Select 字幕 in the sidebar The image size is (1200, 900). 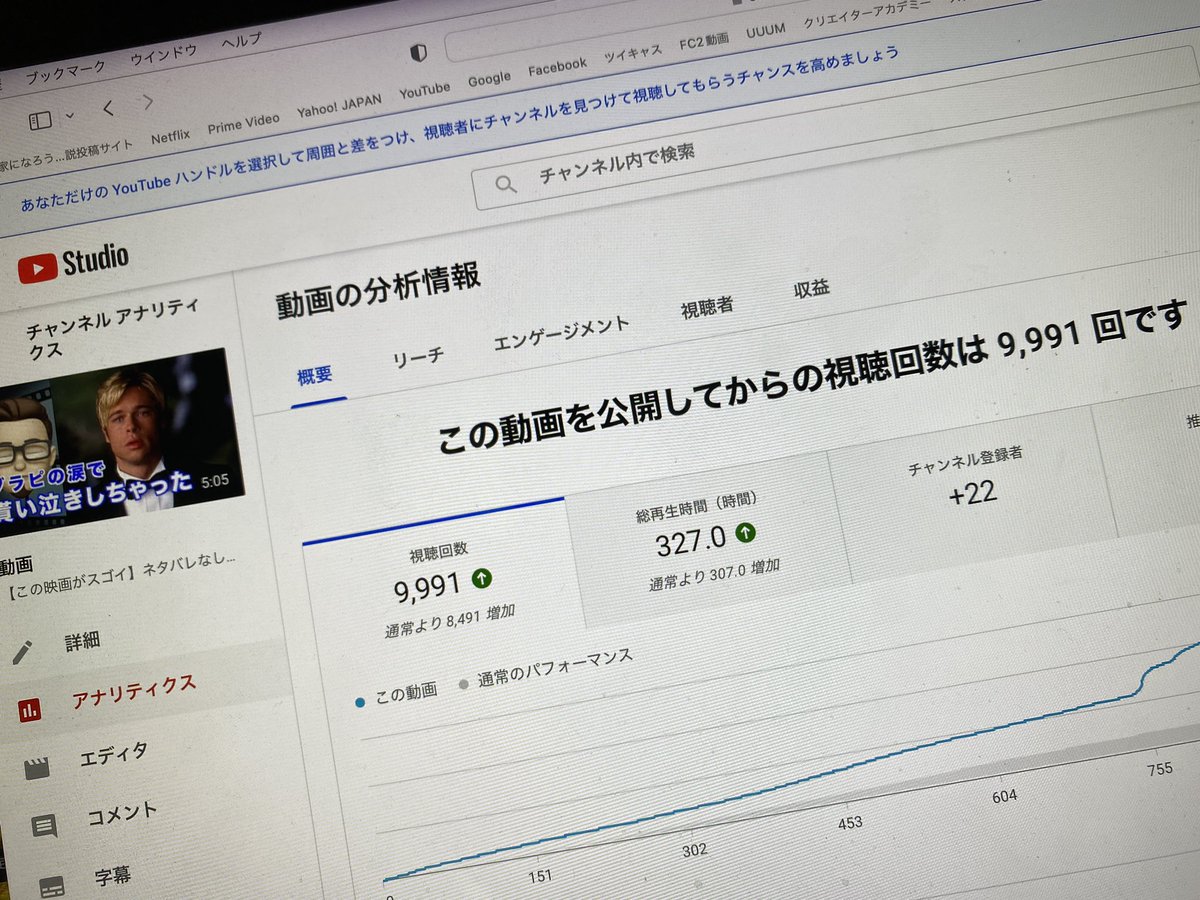[x=112, y=876]
